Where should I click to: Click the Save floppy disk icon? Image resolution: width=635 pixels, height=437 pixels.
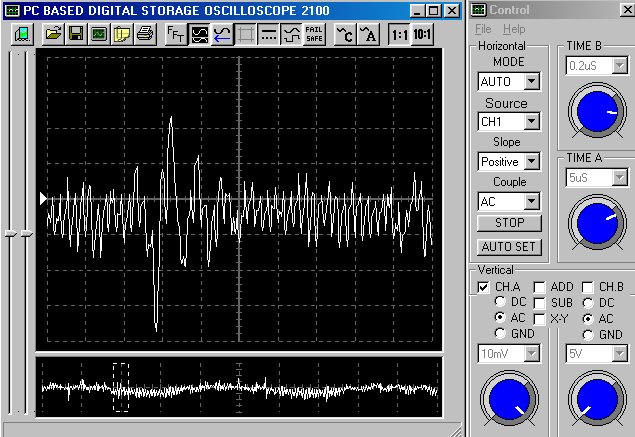tap(76, 34)
